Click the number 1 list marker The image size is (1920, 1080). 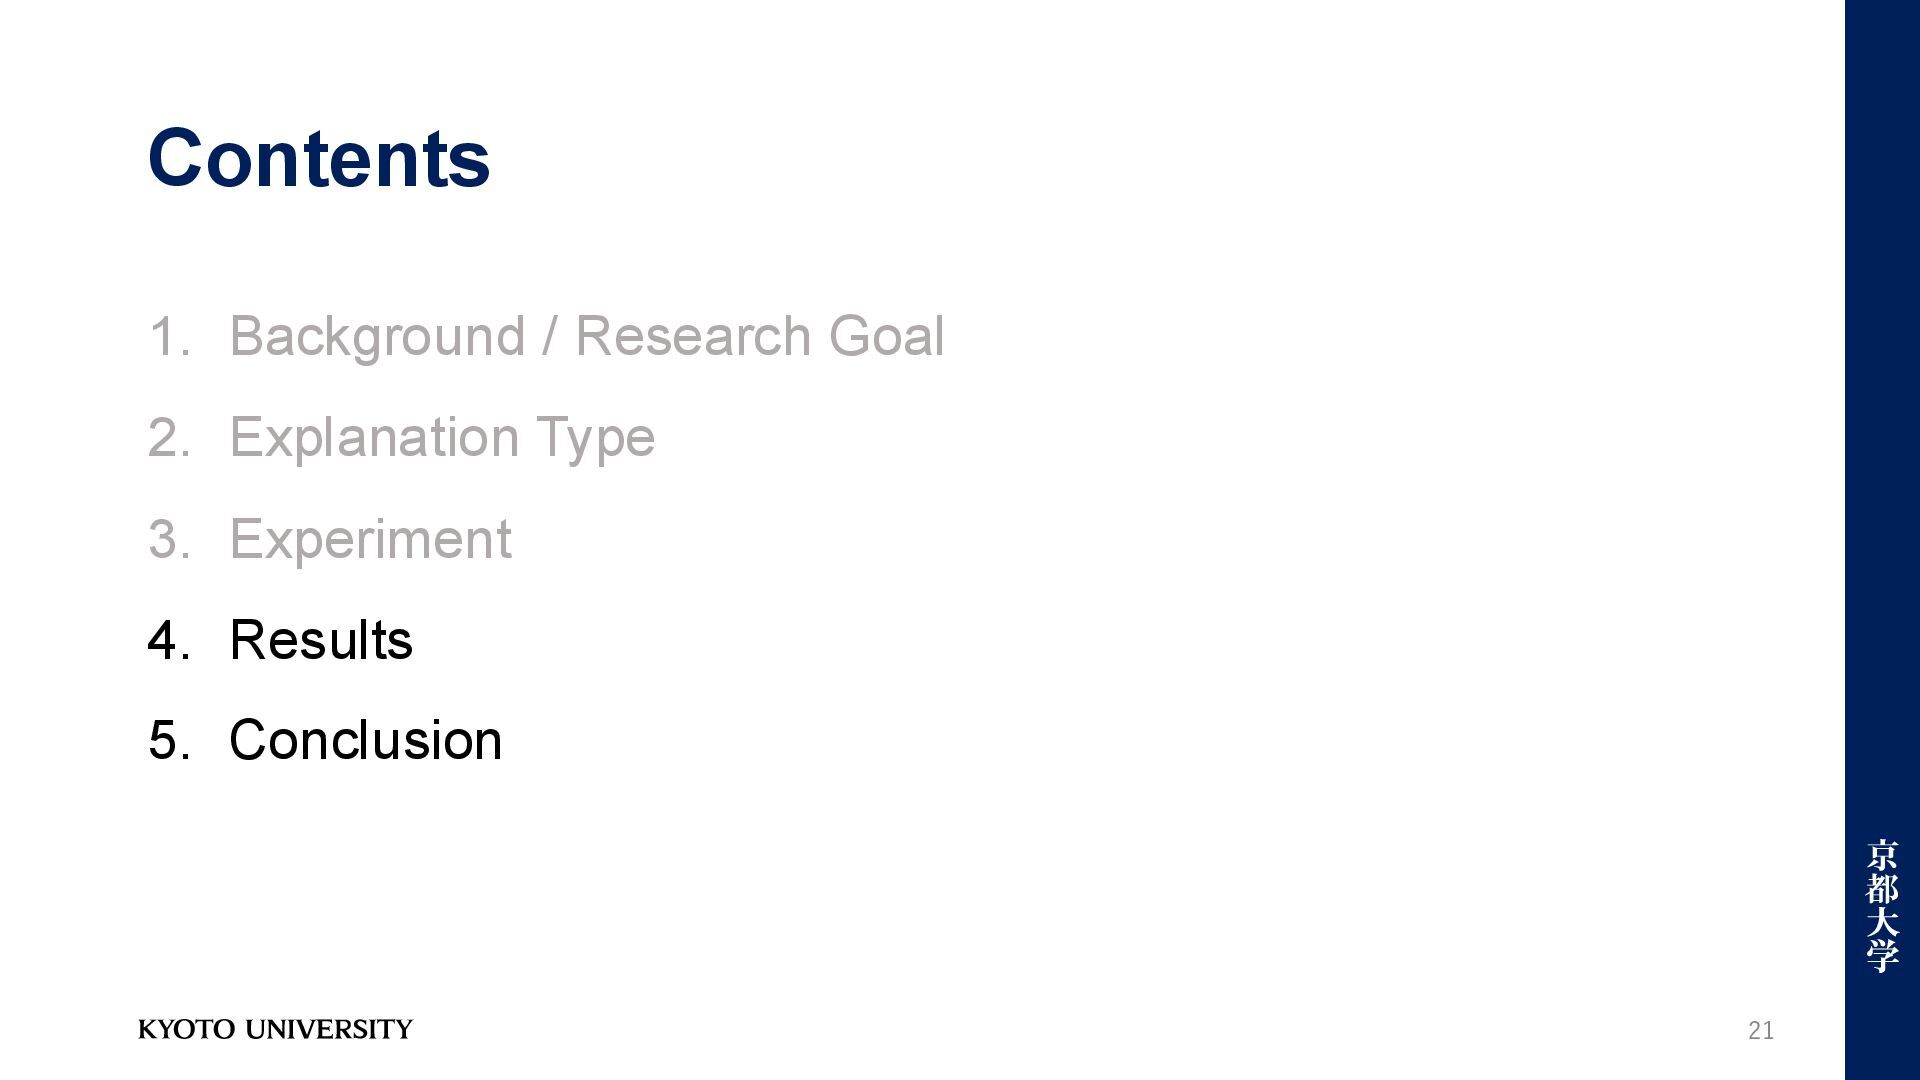click(169, 337)
